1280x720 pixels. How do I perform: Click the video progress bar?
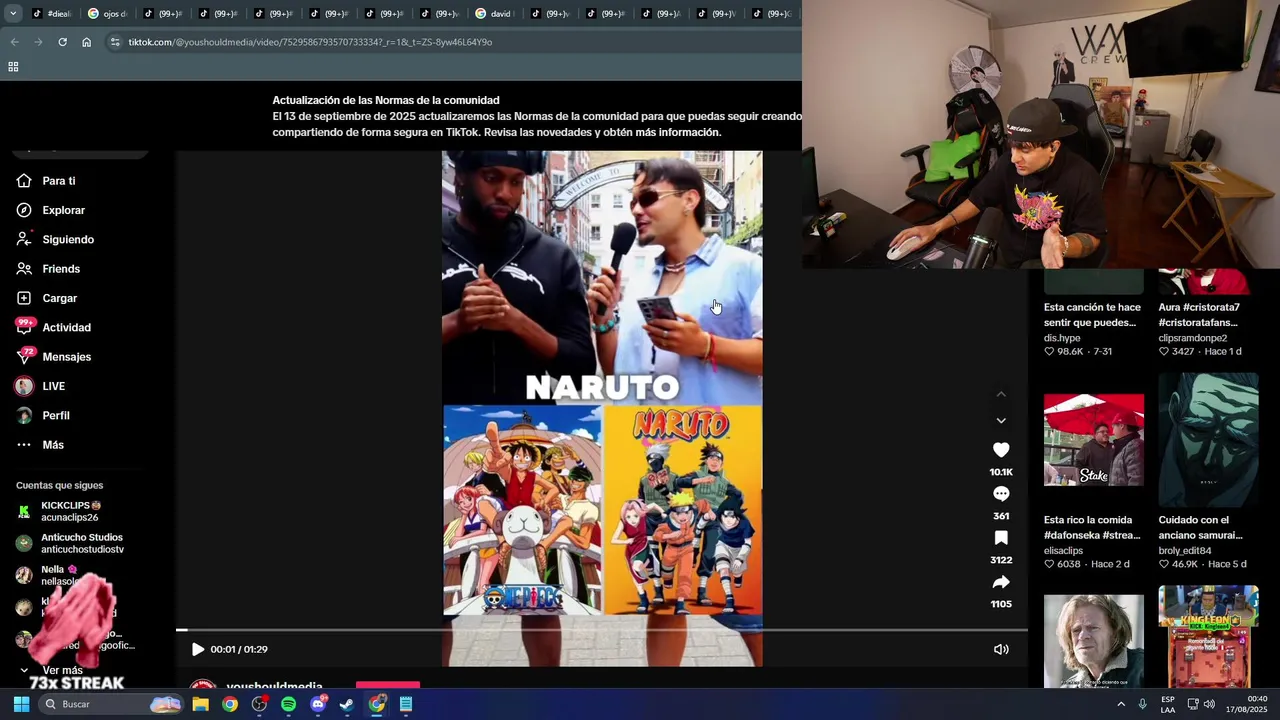pyautogui.click(x=602, y=630)
